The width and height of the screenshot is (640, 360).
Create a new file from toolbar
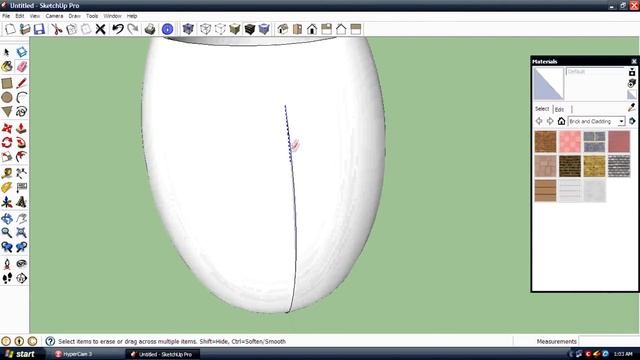10,29
